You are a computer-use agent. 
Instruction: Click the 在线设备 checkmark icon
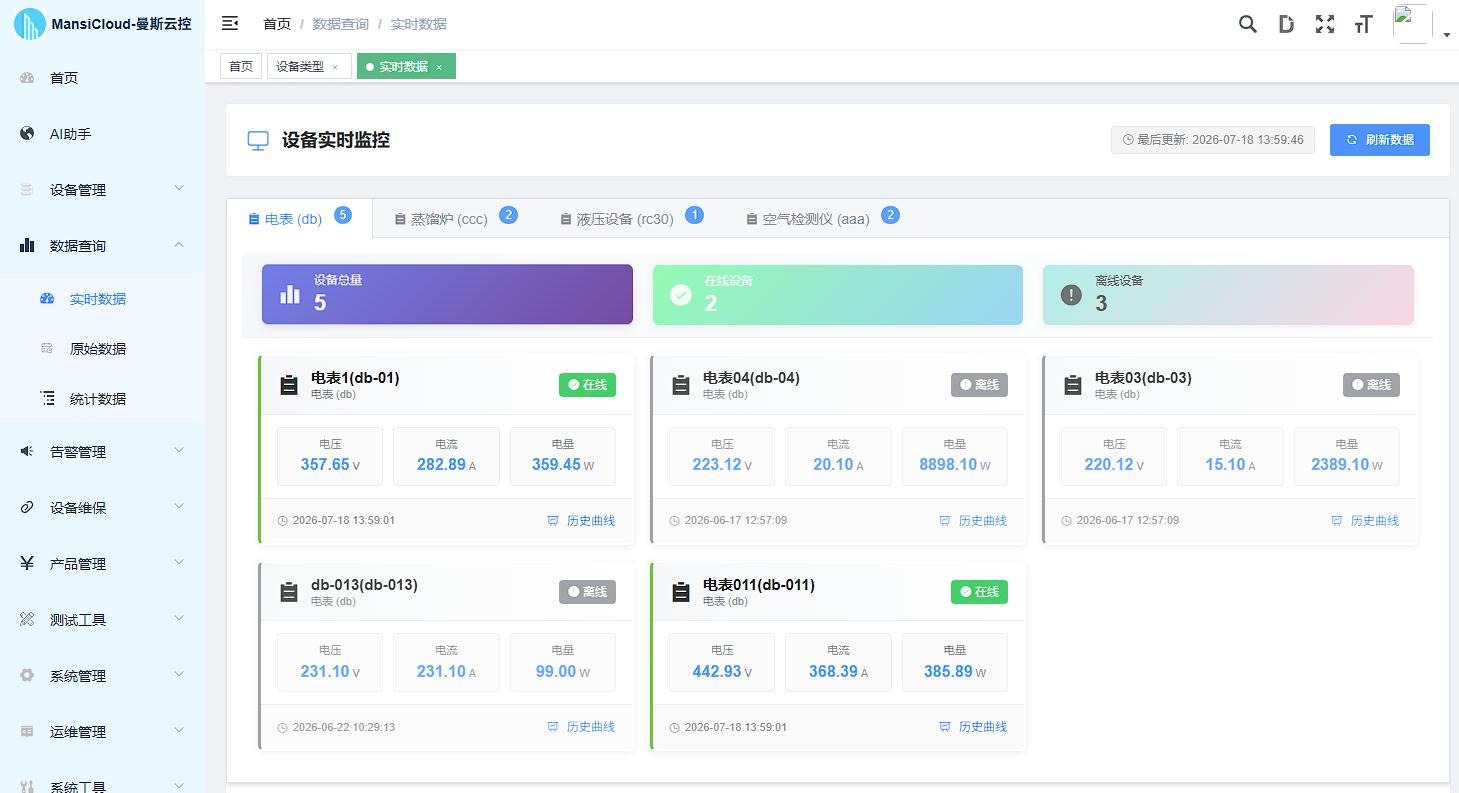coord(681,295)
